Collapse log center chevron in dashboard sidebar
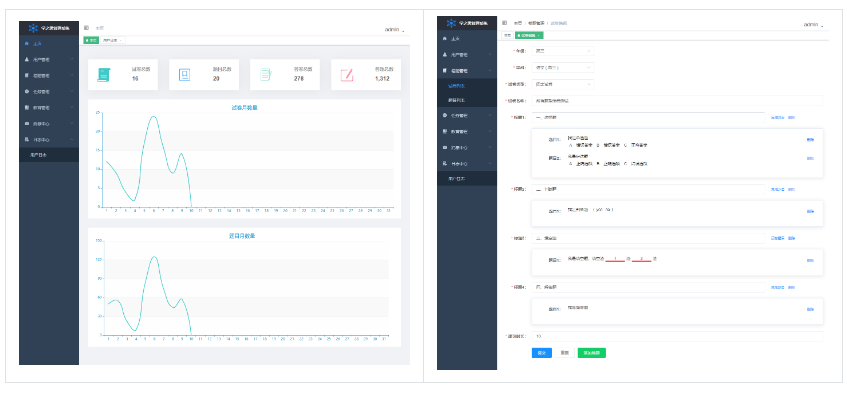847x395 pixels. (71, 139)
